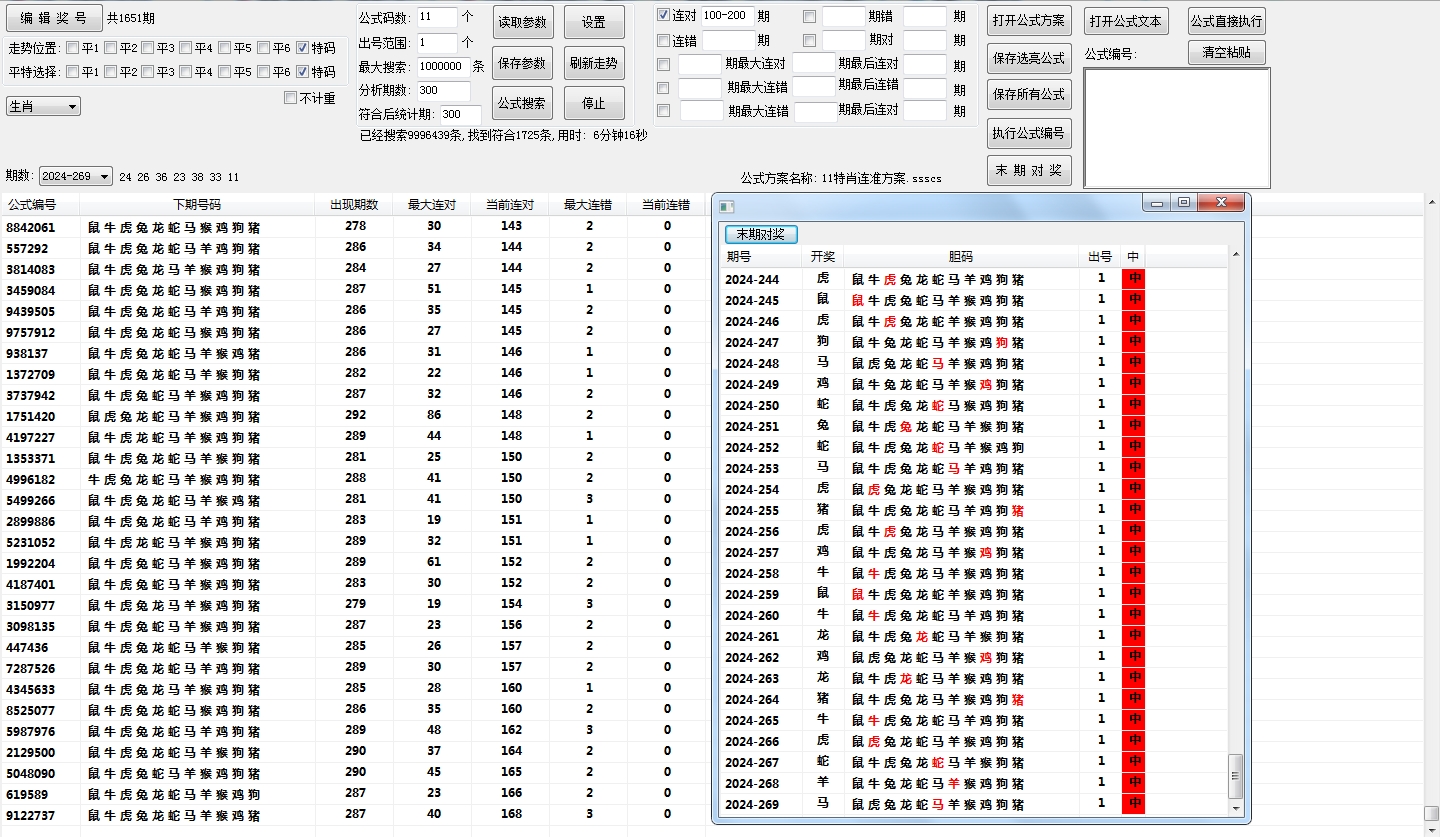Click inside the 公式编号 text box
The height and width of the screenshot is (837, 1440).
[1177, 128]
